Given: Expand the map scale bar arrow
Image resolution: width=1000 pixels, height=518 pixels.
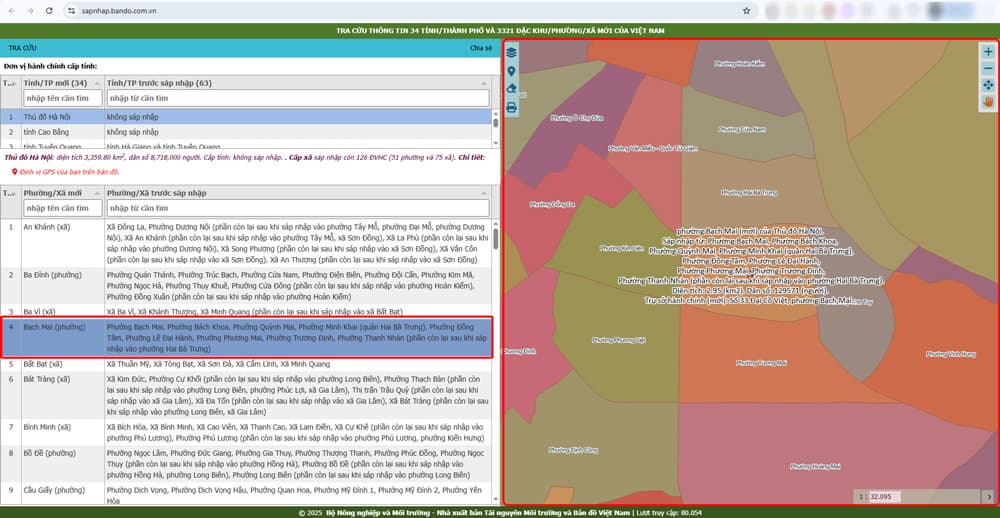Looking at the screenshot, I should pyautogui.click(x=988, y=496).
